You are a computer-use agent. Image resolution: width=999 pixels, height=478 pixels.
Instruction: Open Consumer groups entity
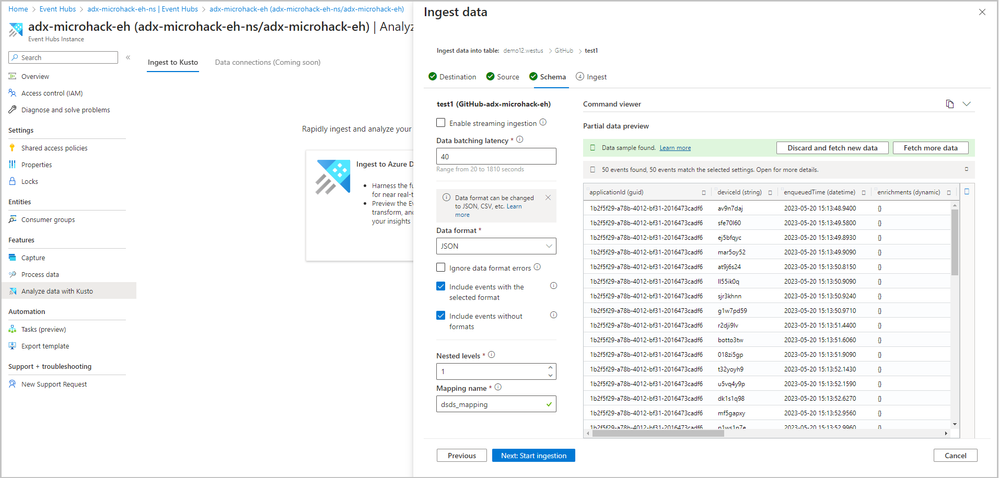pyautogui.click(x=48, y=219)
